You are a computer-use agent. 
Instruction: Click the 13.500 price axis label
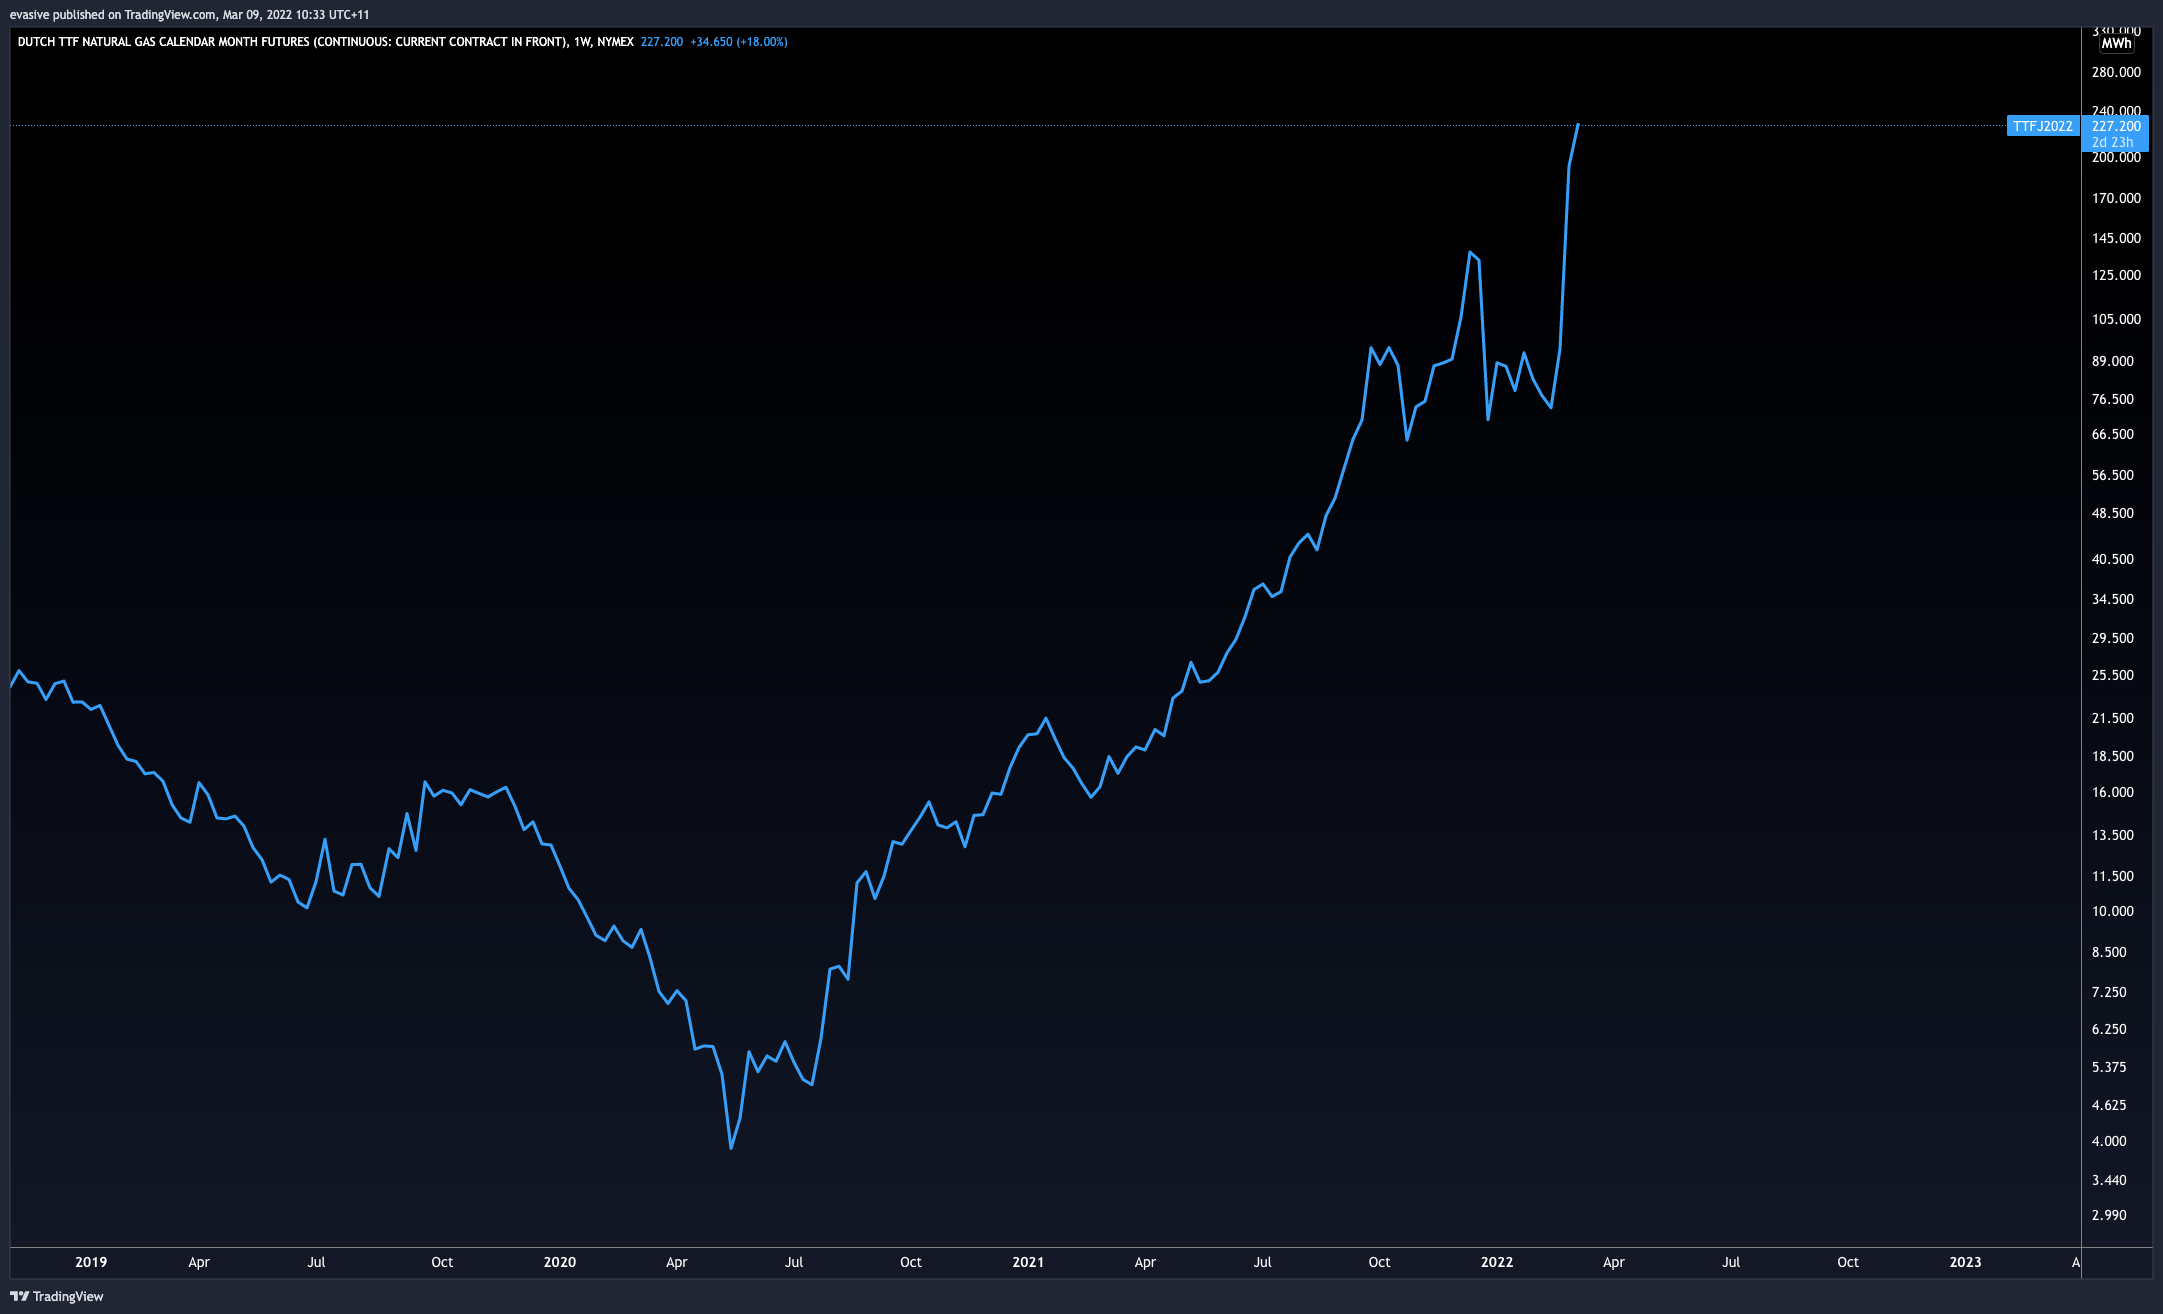click(2113, 835)
